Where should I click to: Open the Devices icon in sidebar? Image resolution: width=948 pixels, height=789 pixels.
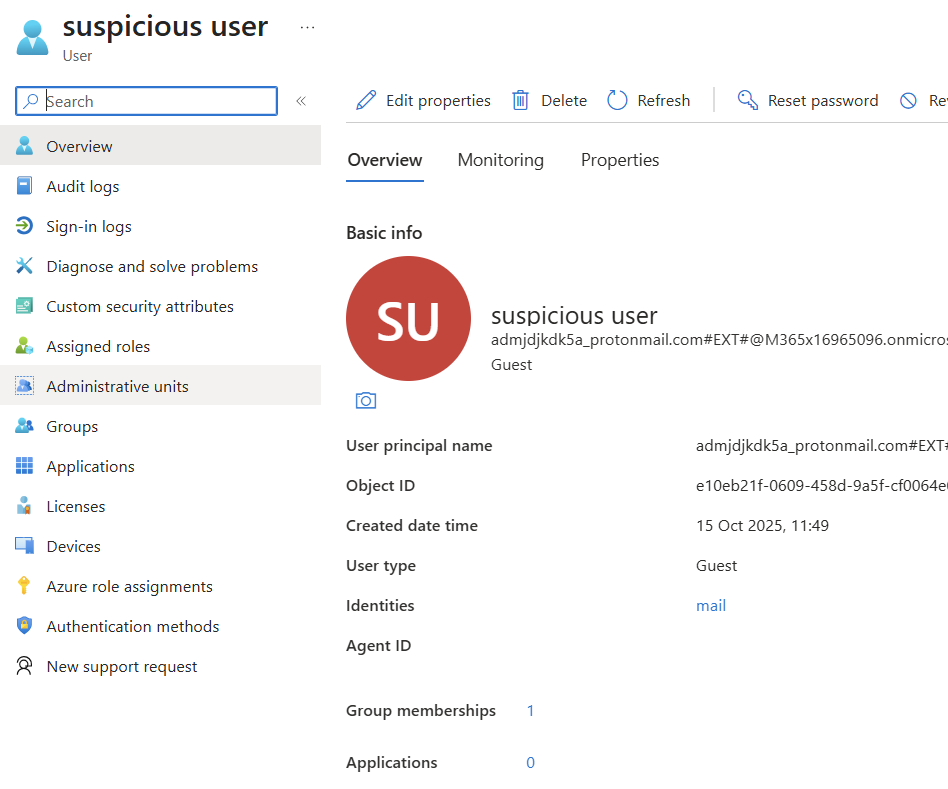pos(25,546)
